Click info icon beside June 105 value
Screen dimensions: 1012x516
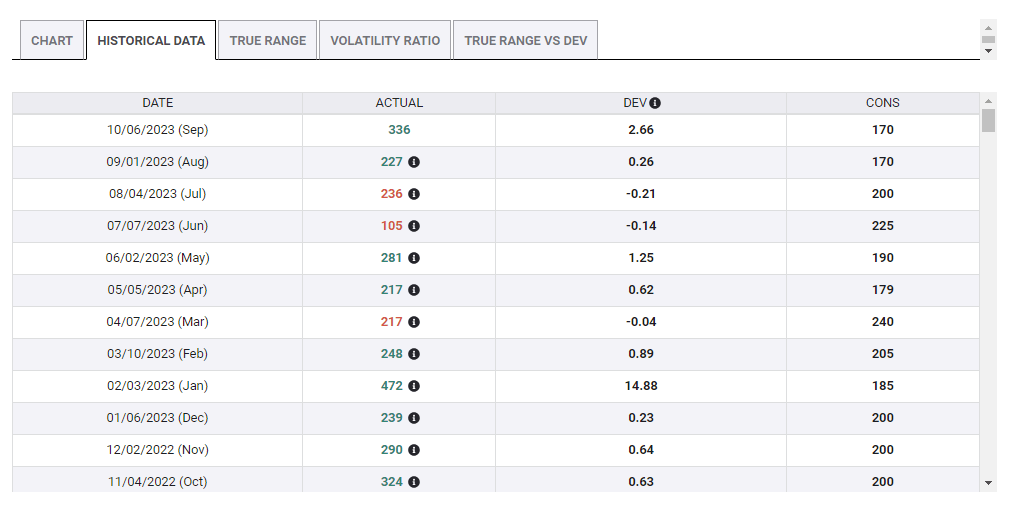(414, 226)
